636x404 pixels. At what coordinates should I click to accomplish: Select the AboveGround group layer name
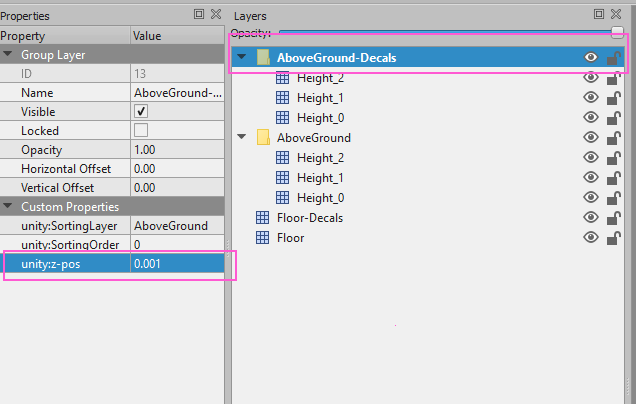(x=314, y=138)
